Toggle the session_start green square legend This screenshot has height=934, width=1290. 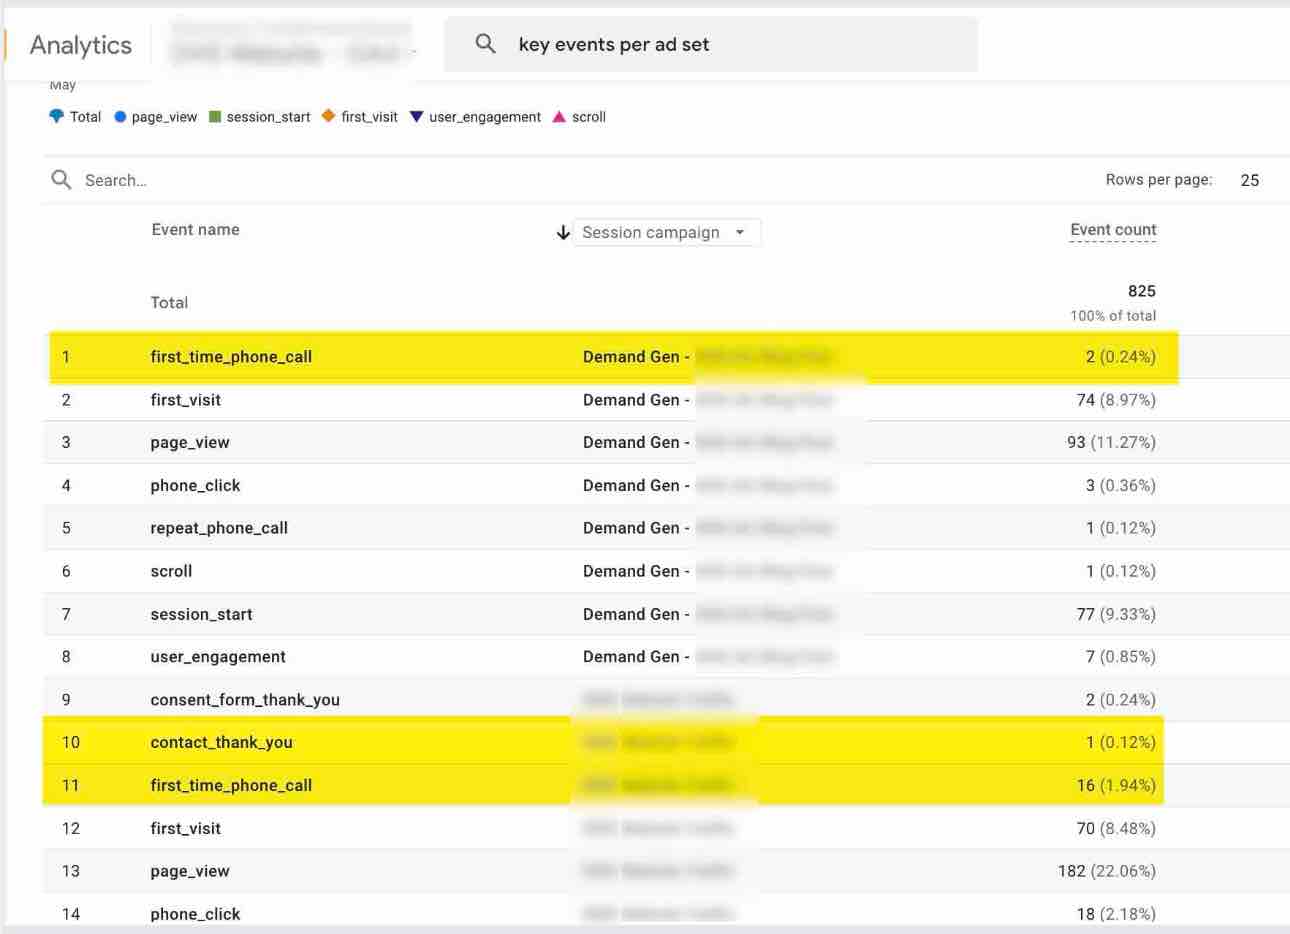point(215,117)
